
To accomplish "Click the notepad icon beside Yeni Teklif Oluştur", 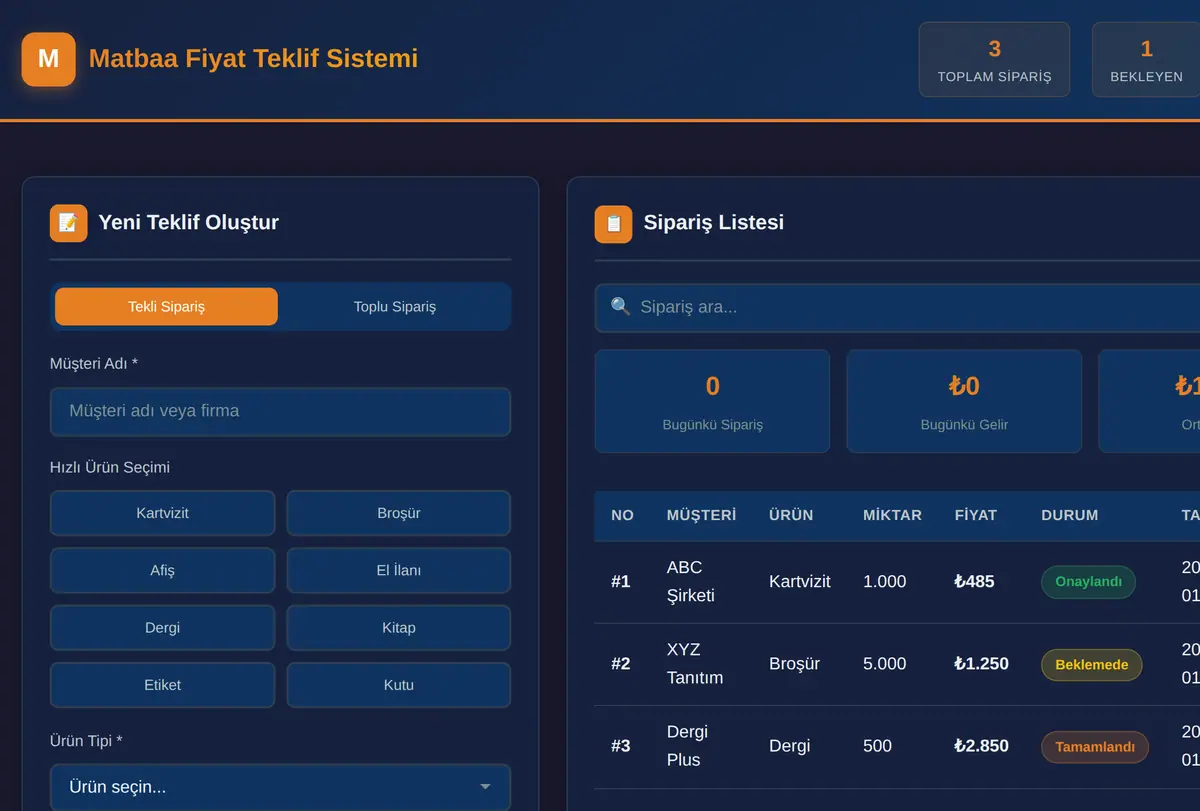I will (69, 223).
